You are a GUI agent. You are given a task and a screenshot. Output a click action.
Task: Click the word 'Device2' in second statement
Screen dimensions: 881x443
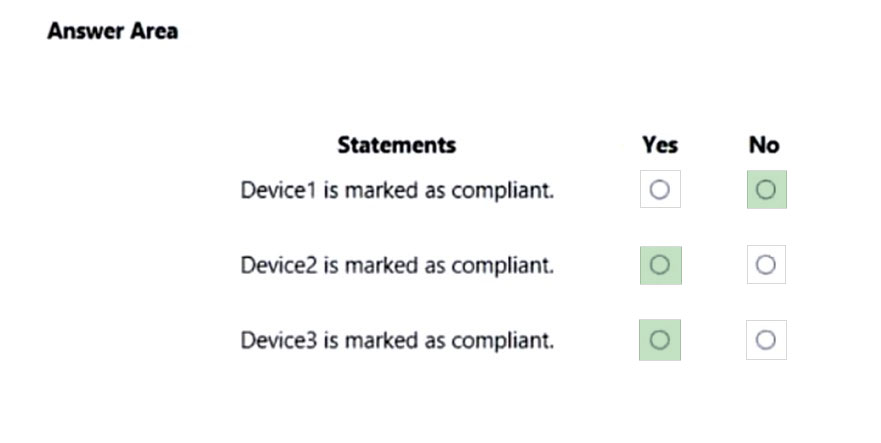(279, 265)
